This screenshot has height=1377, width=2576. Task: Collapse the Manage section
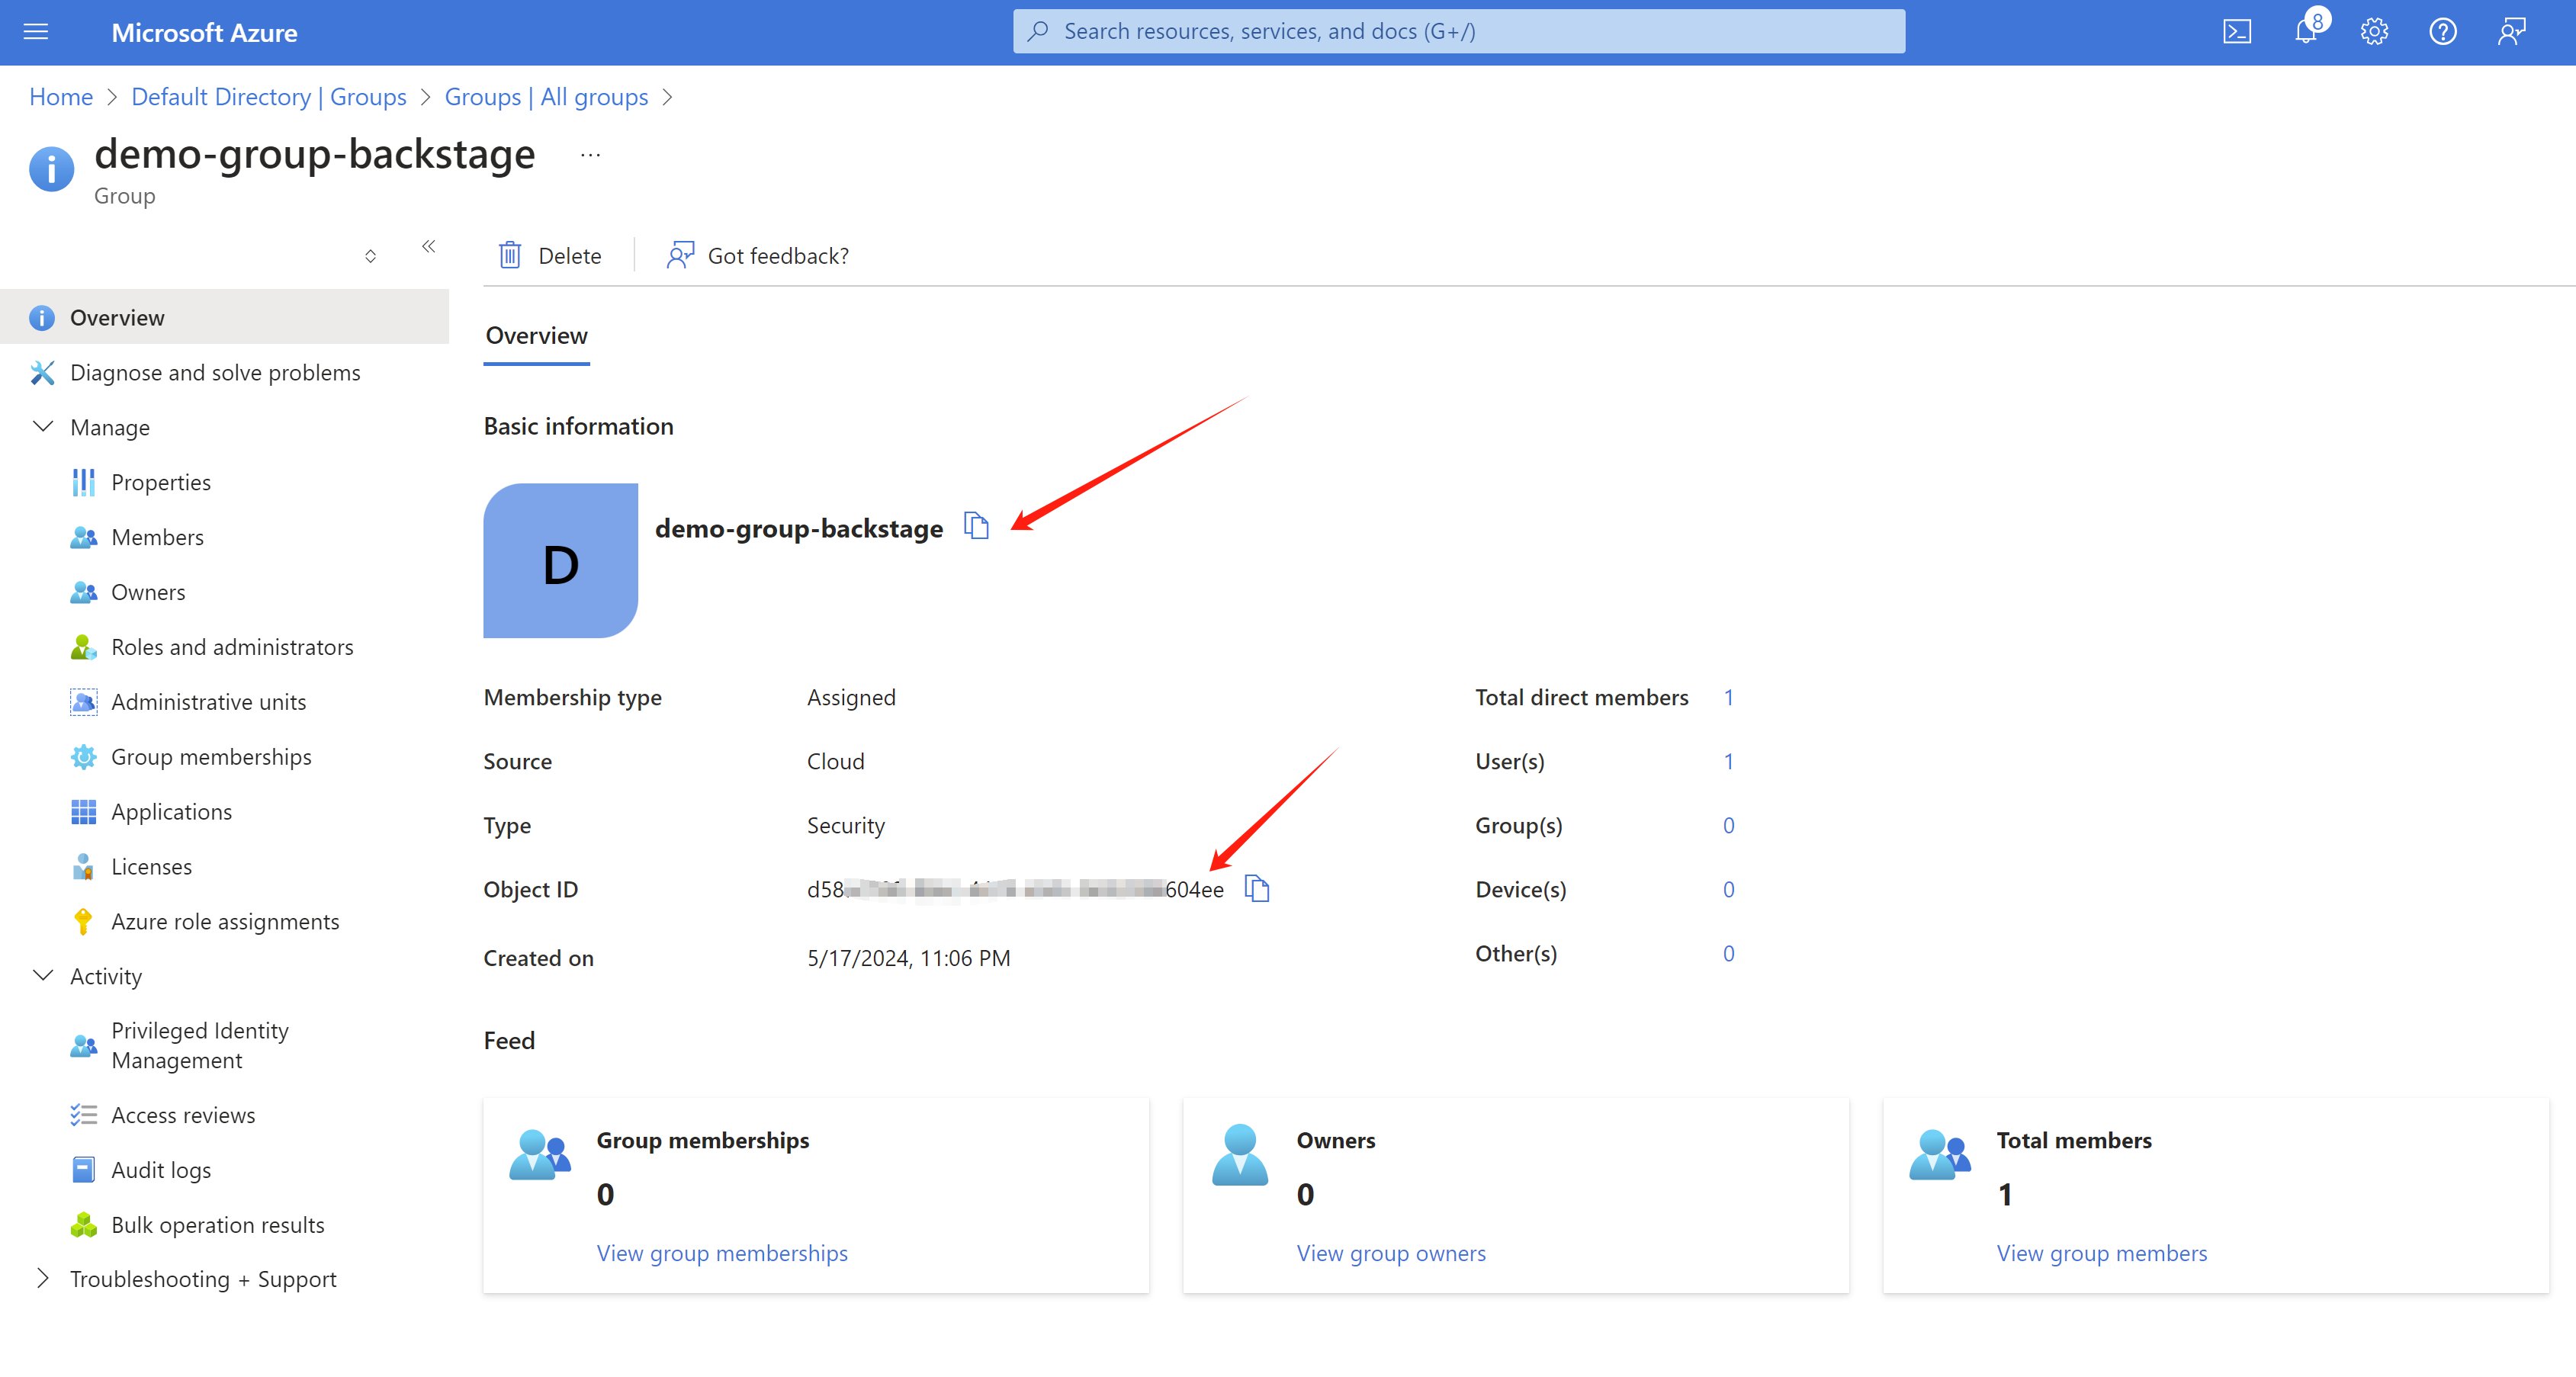[x=43, y=427]
